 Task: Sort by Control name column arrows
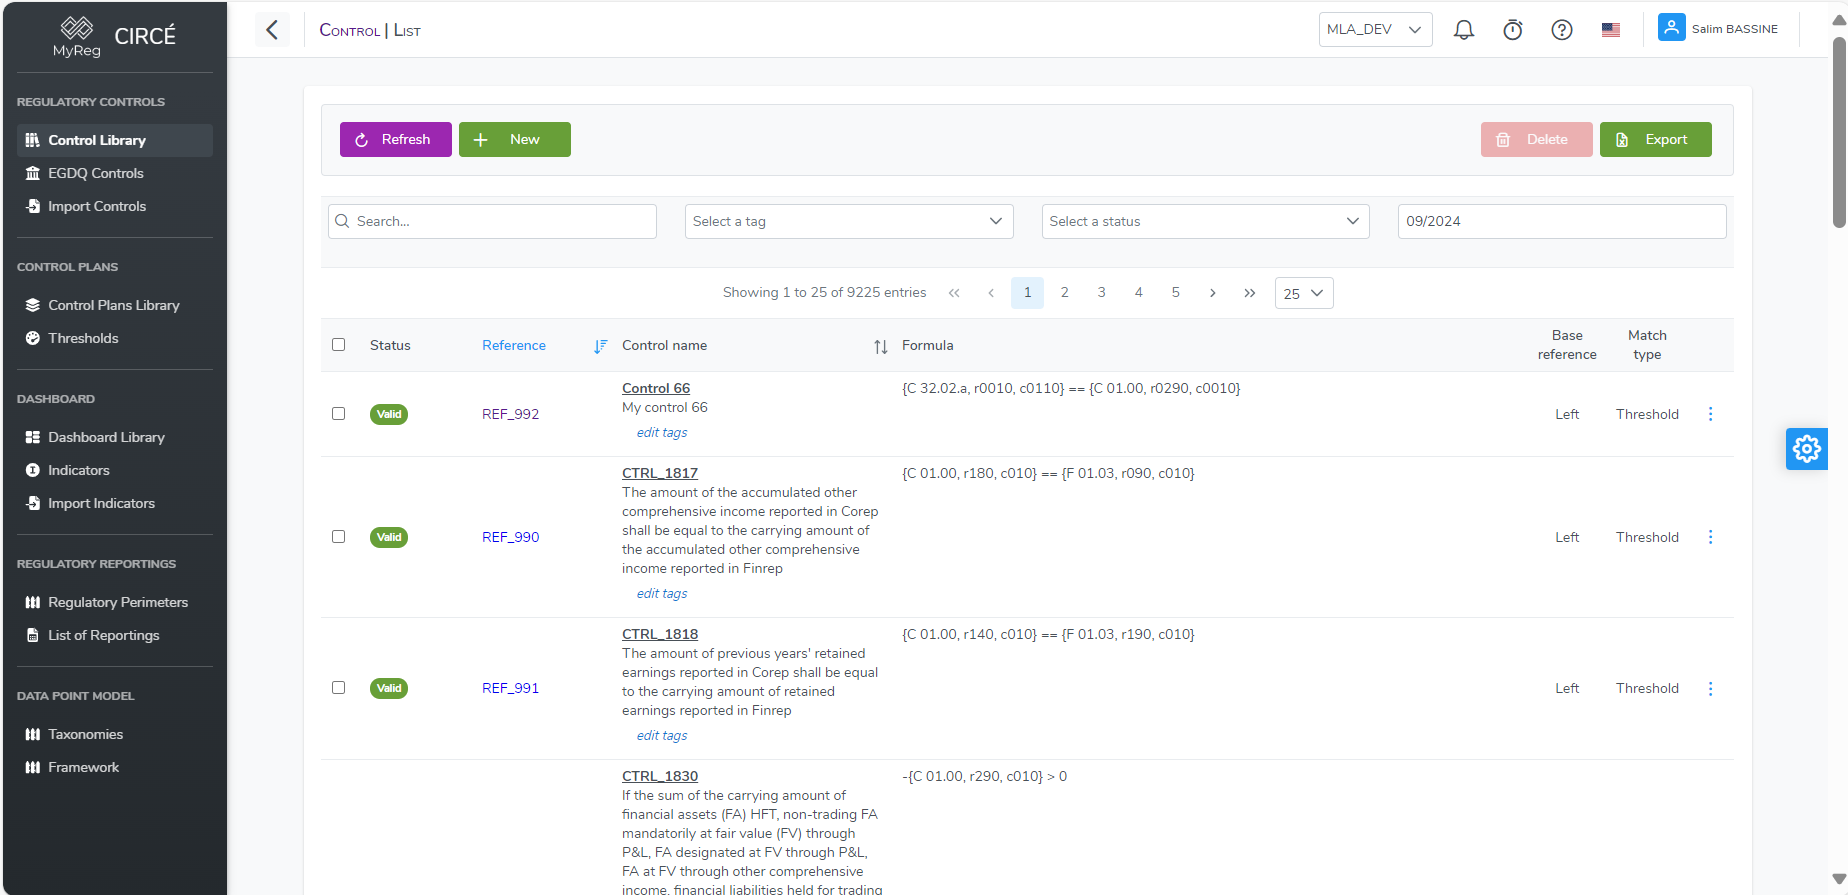tap(880, 346)
